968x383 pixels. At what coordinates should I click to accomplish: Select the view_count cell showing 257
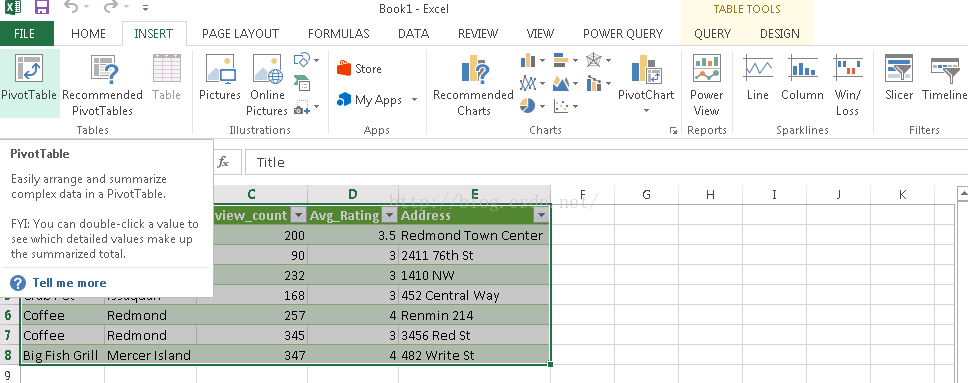click(252, 315)
